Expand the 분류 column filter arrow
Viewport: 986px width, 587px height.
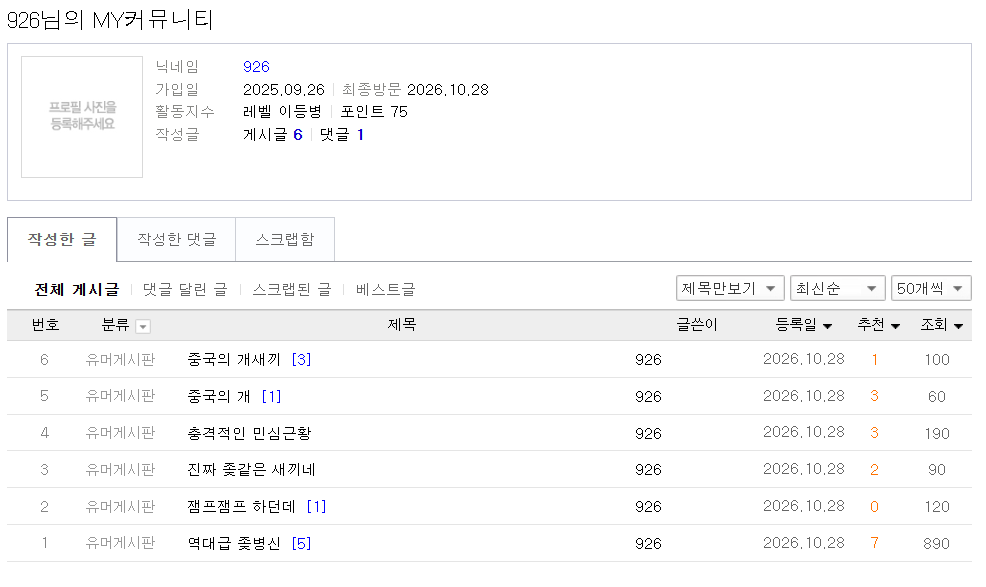[x=143, y=327]
